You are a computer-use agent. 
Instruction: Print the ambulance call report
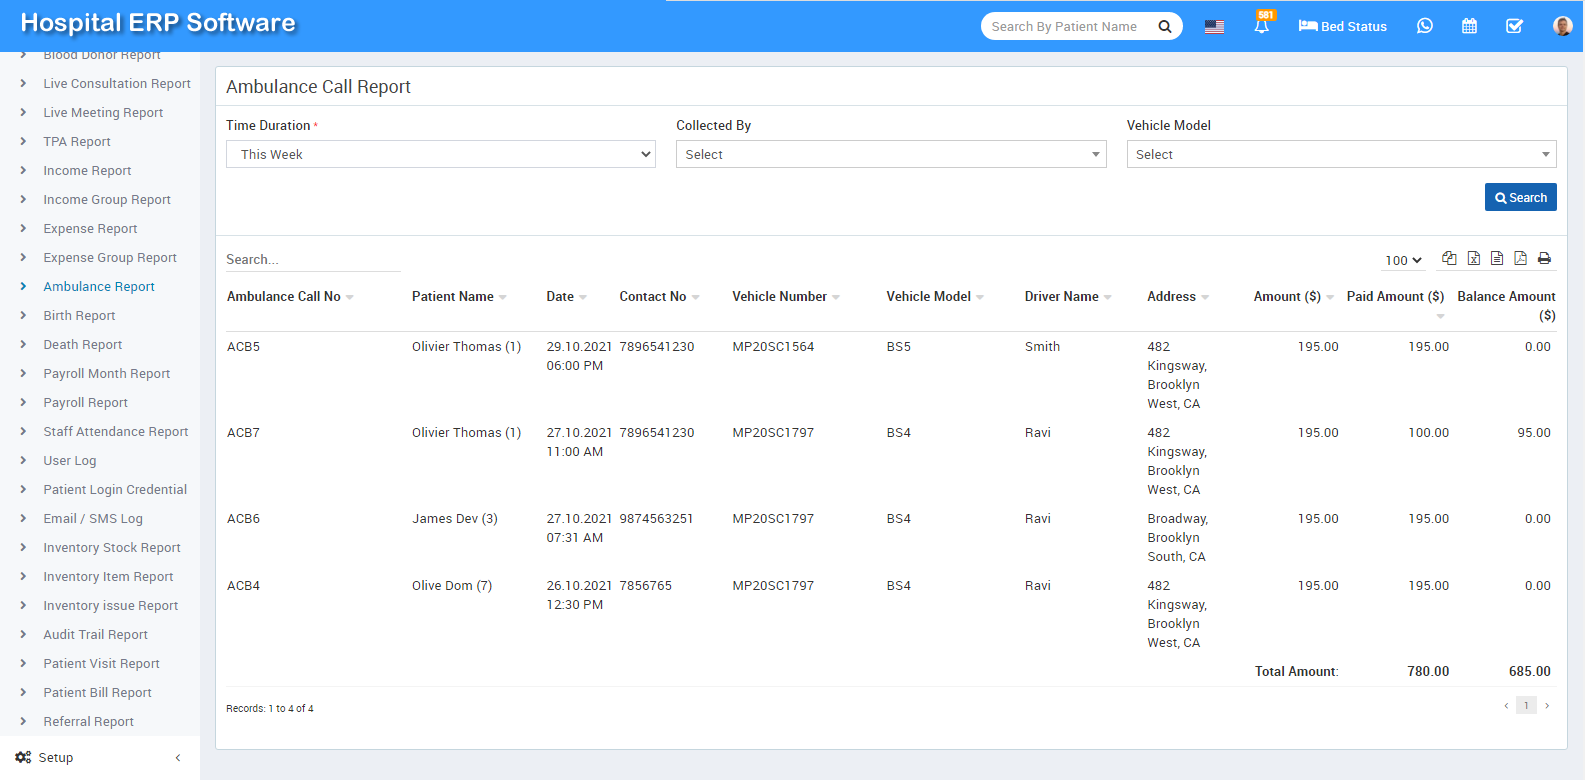pos(1544,258)
